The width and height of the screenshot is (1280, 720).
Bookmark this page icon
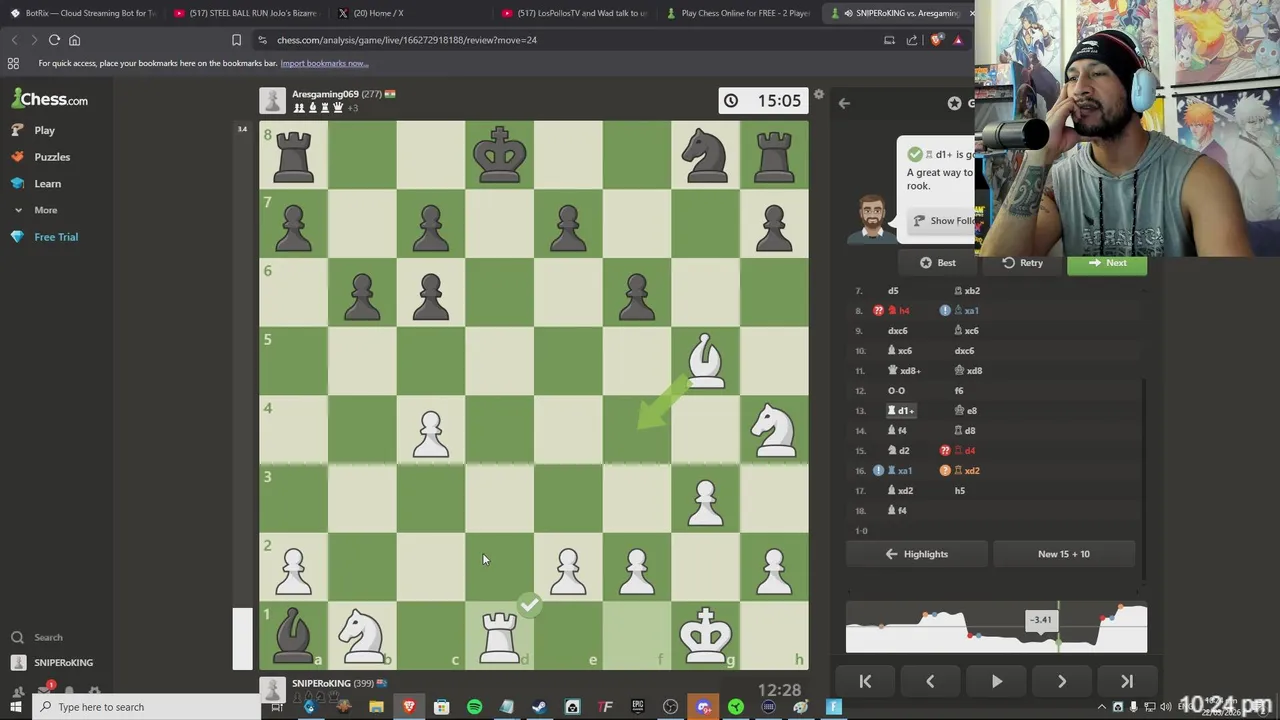pyautogui.click(x=236, y=40)
